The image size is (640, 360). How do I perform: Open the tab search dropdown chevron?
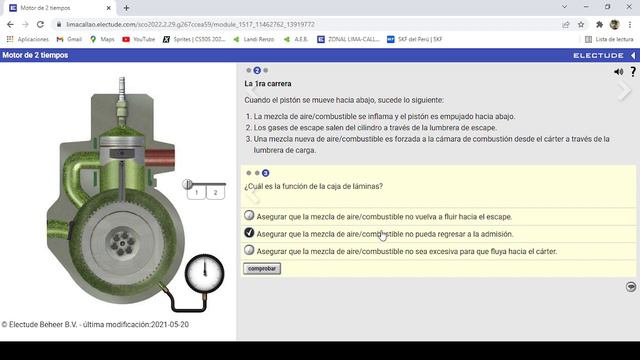point(564,7)
